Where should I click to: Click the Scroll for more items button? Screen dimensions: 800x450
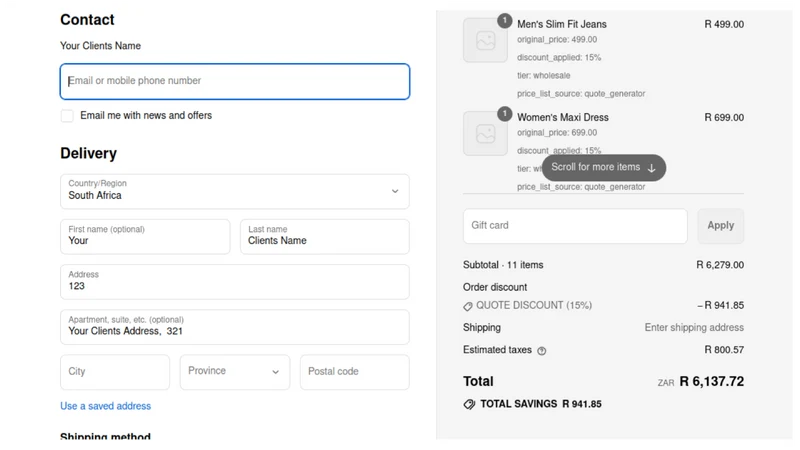click(x=604, y=167)
